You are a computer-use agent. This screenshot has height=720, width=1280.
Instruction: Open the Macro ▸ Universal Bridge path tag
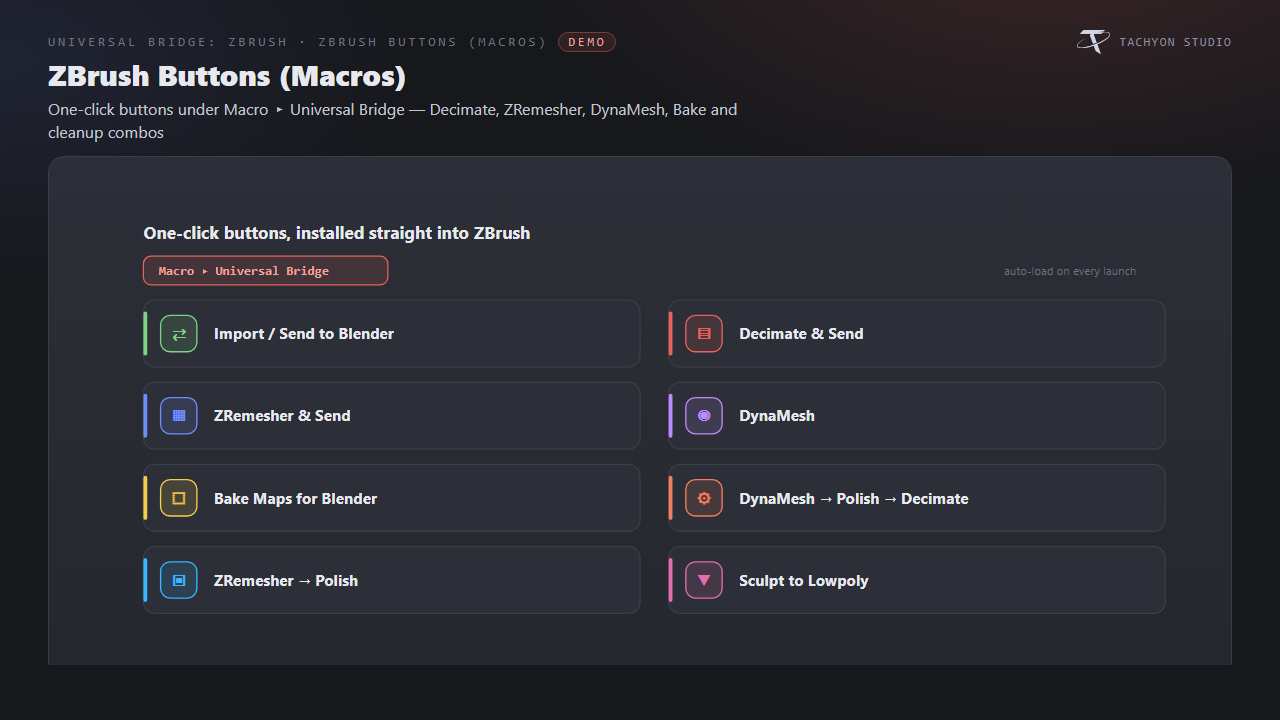coord(266,271)
